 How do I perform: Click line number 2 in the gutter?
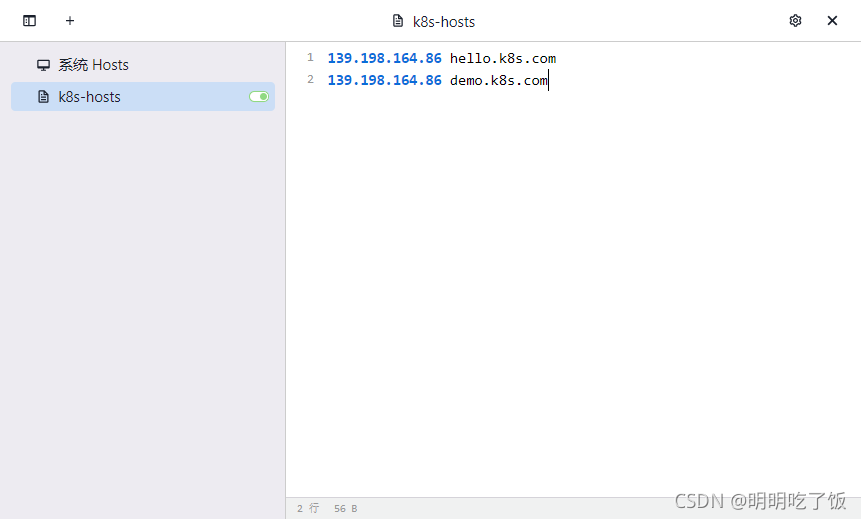[310, 79]
